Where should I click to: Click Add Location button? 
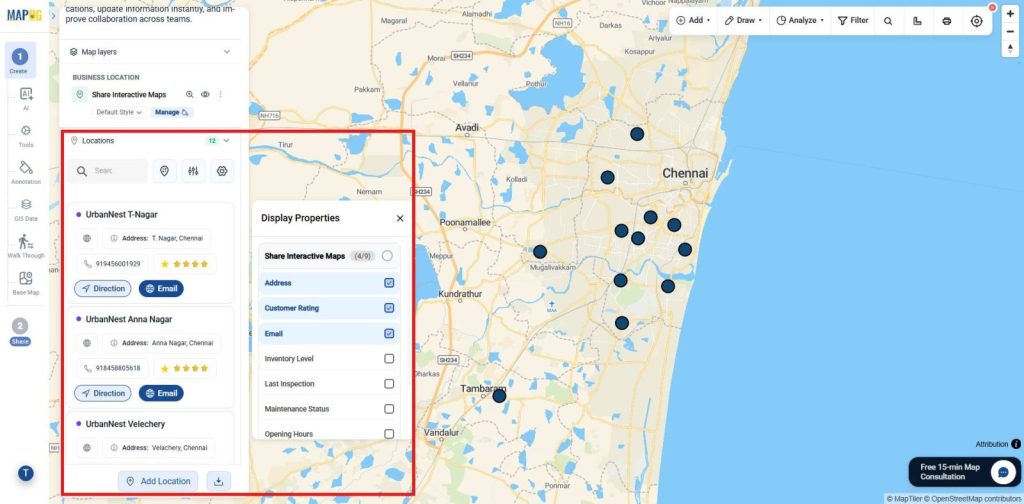pyautogui.click(x=158, y=481)
